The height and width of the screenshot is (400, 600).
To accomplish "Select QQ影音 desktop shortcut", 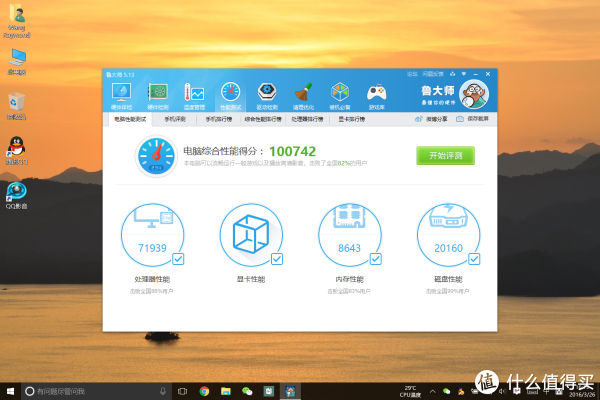I will coord(16,196).
